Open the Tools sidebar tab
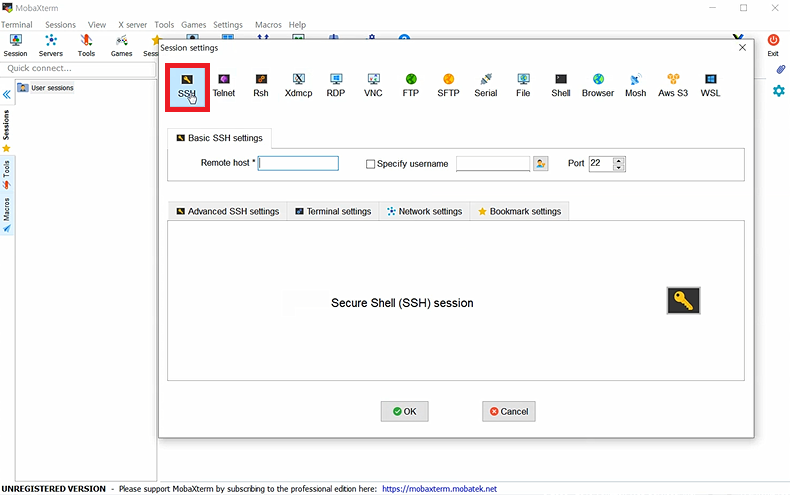 pyautogui.click(x=6, y=174)
